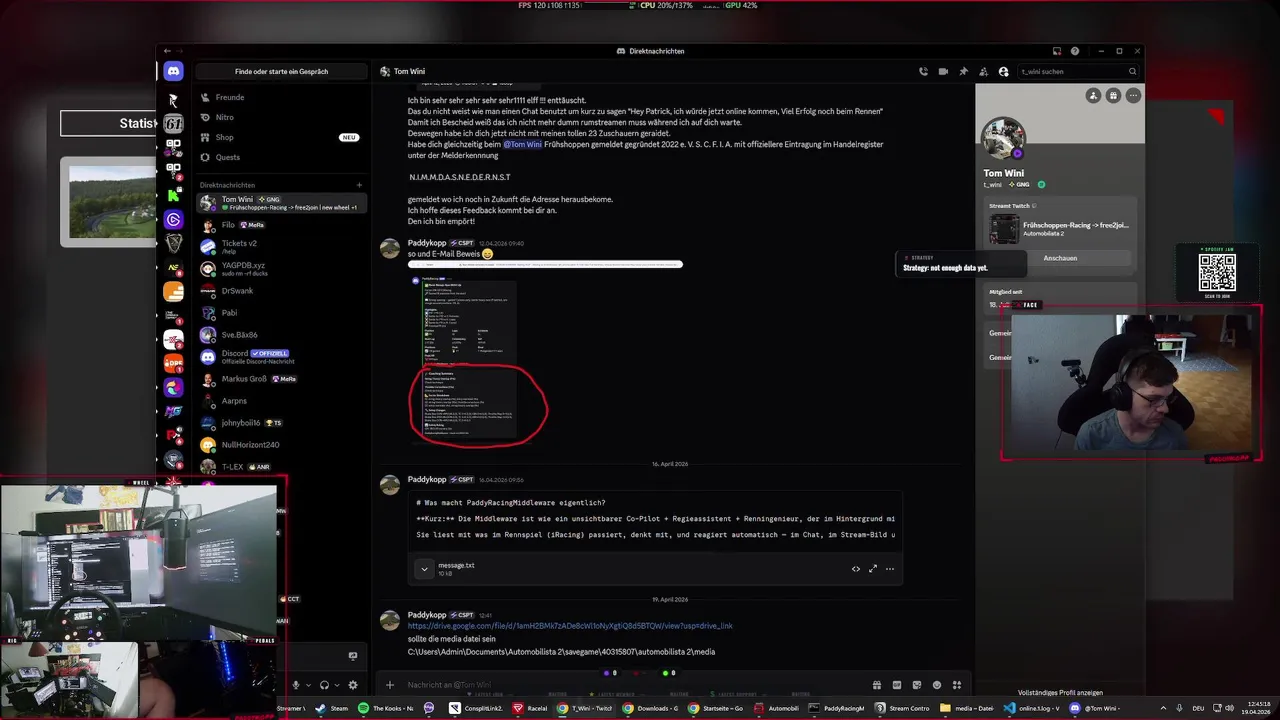Open the Shop page
The image size is (1280, 720).
point(281,137)
